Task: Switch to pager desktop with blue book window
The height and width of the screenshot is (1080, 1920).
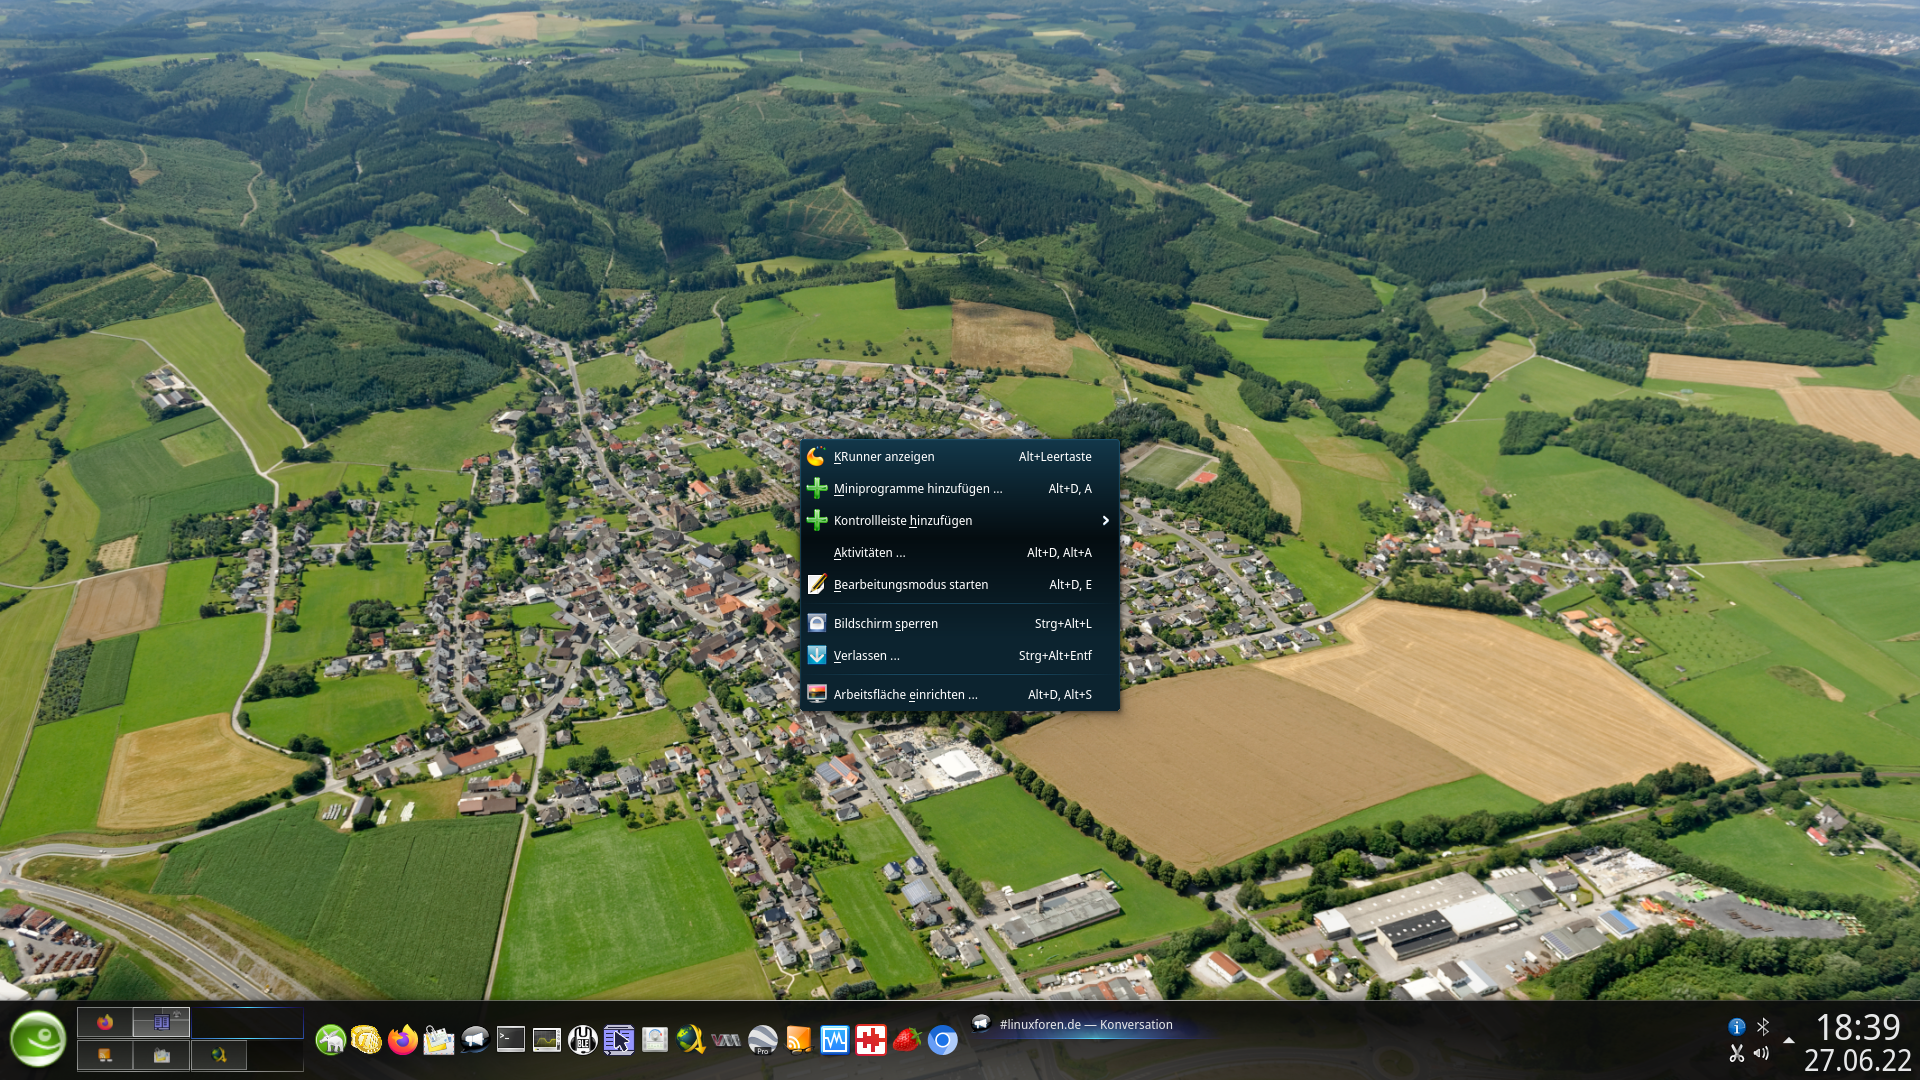Action: (162, 1022)
